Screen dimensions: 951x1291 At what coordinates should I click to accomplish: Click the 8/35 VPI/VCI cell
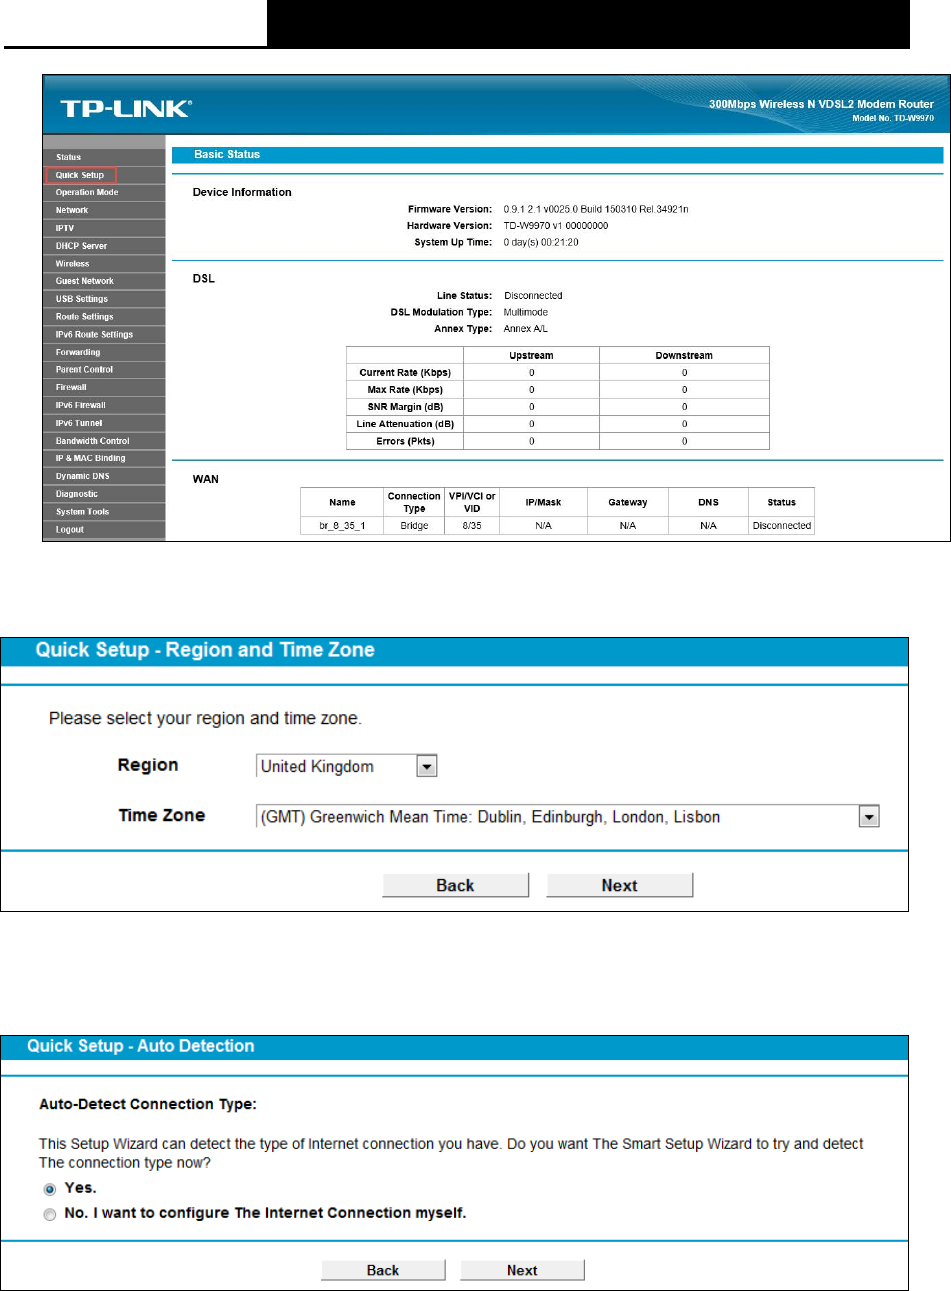click(x=472, y=526)
